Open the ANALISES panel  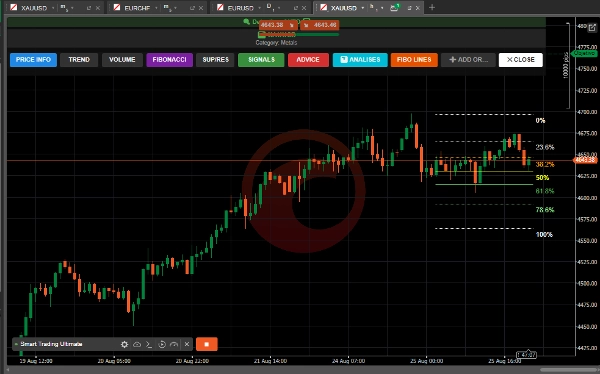pos(360,60)
